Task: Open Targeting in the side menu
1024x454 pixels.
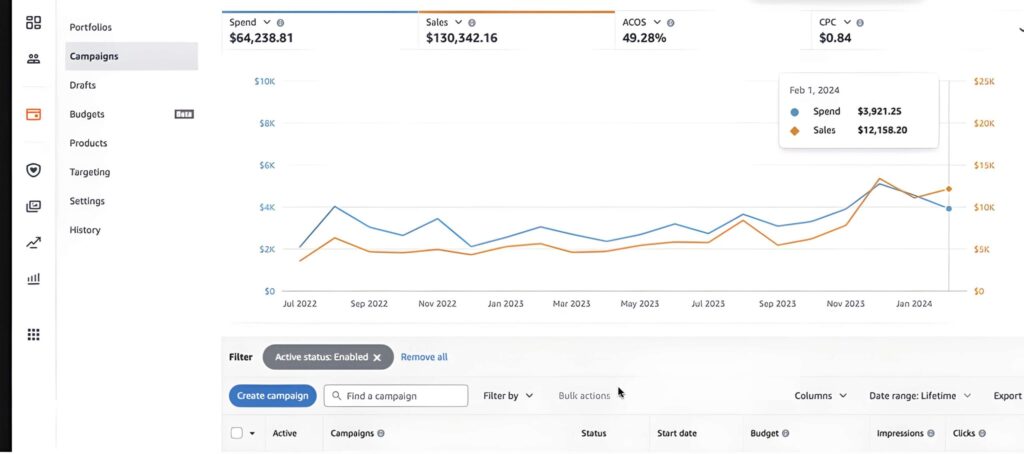Action: tap(90, 172)
